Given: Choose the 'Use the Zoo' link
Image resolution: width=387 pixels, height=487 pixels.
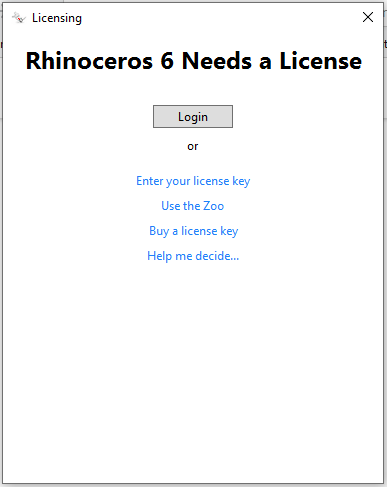Looking at the screenshot, I should coord(193,206).
